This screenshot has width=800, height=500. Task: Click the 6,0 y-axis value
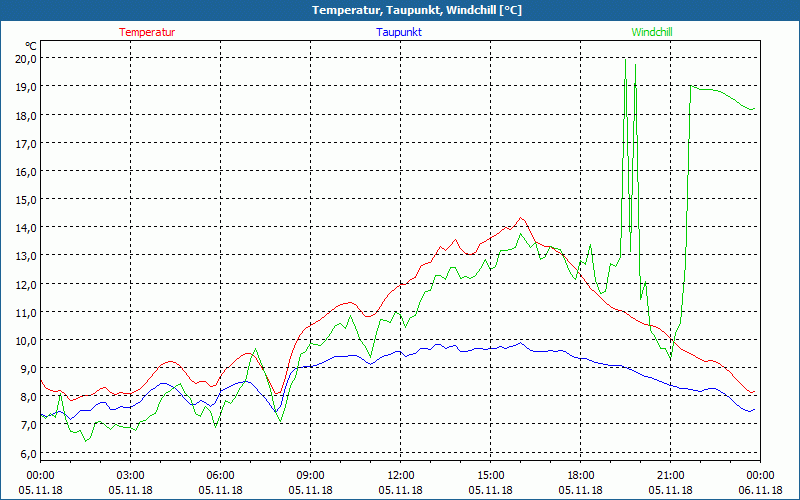coord(29,453)
